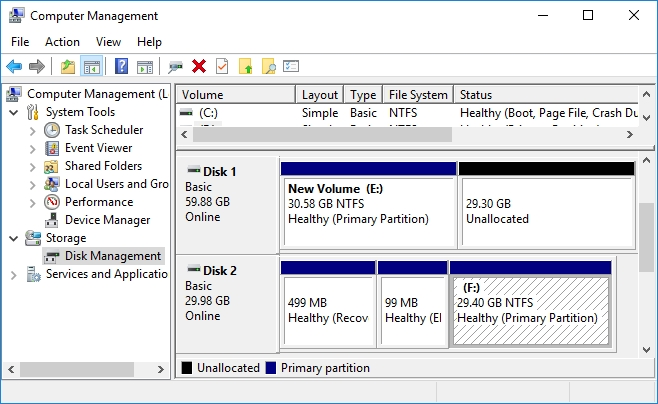Click the magnifier search toolbar icon
This screenshot has width=658, height=404.
[268, 66]
